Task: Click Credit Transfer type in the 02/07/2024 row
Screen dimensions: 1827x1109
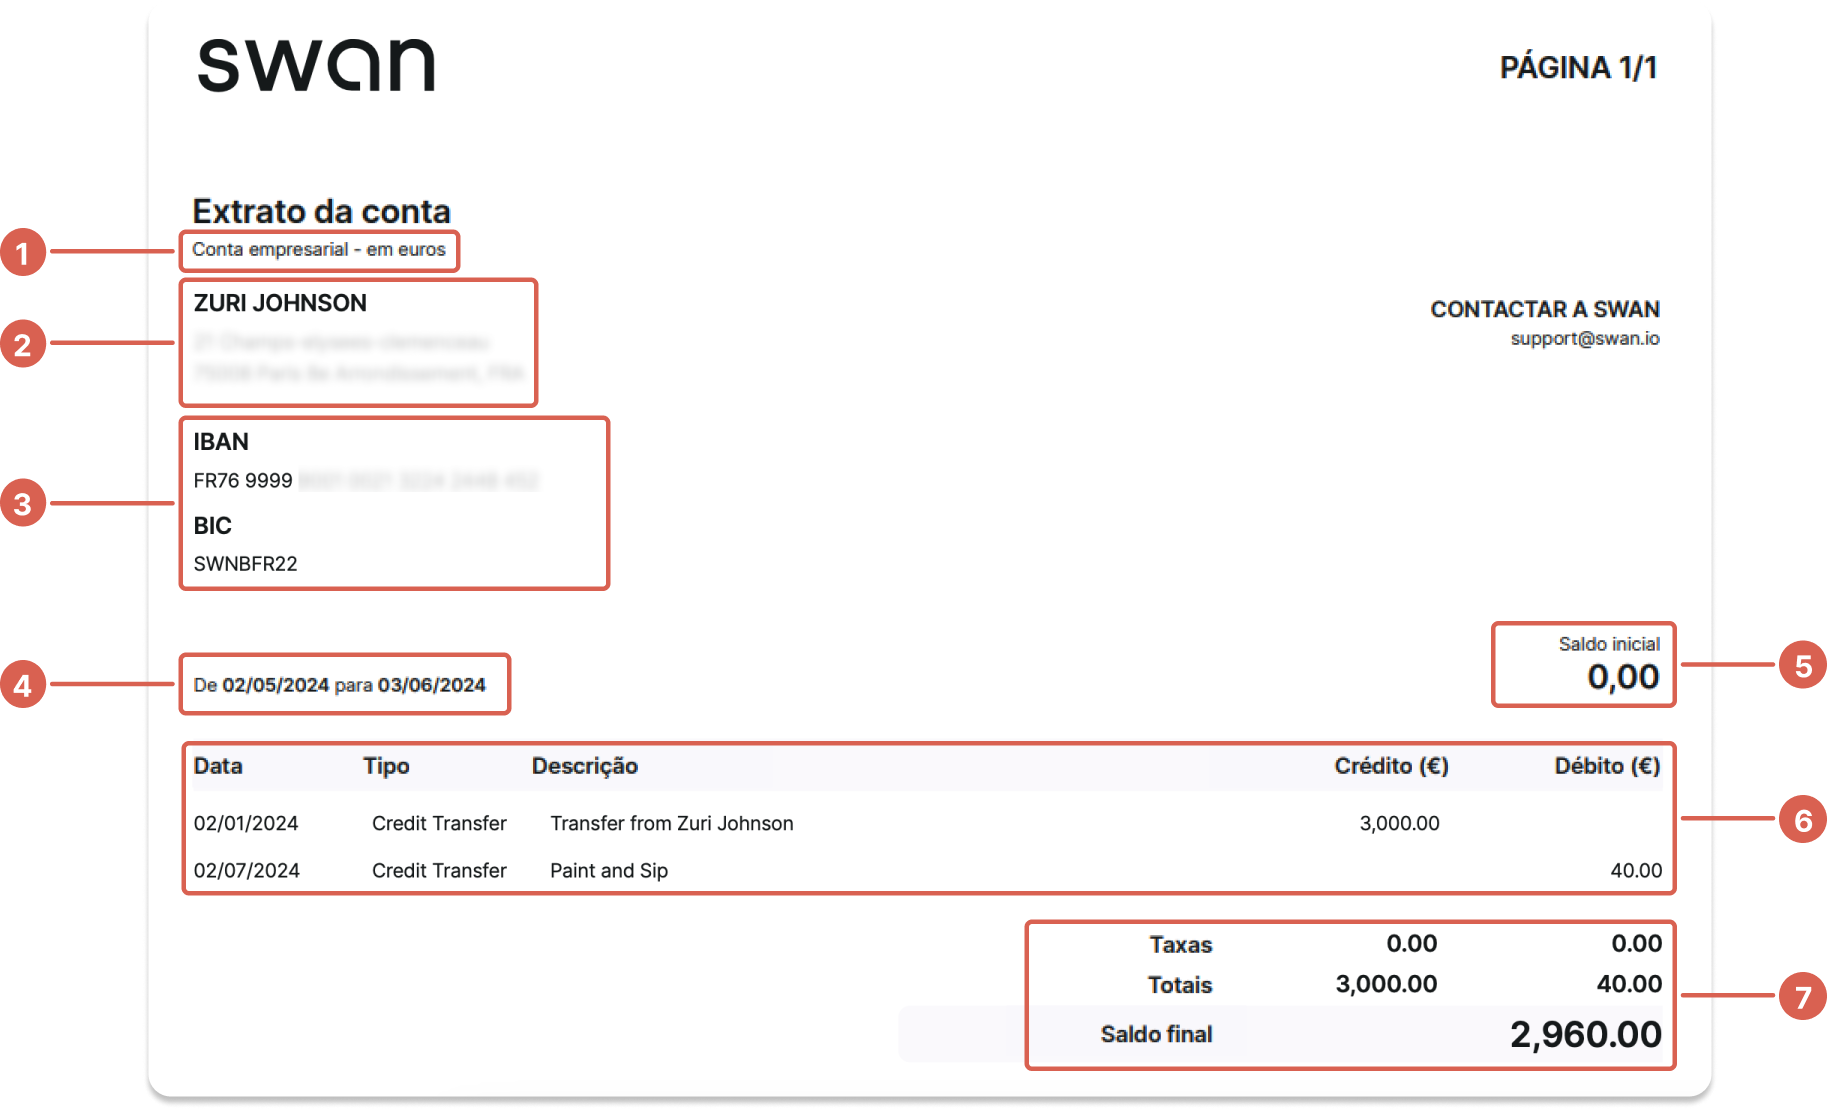Action: [439, 870]
